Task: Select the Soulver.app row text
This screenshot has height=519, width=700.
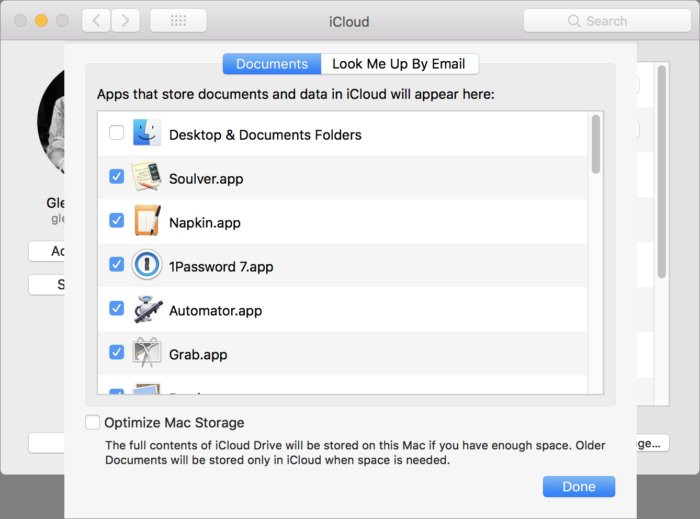Action: 206,179
